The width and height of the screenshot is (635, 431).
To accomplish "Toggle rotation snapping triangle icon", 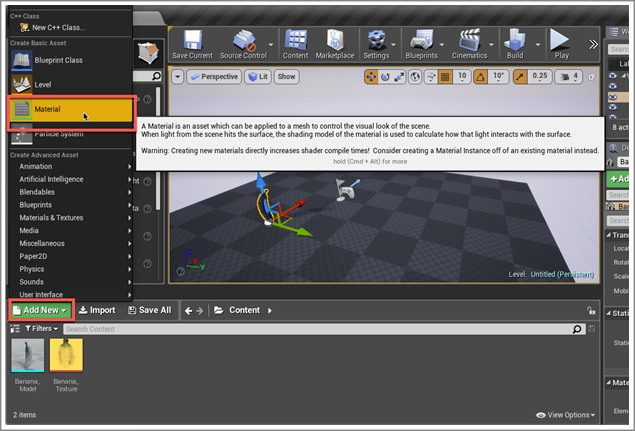I will click(x=480, y=77).
